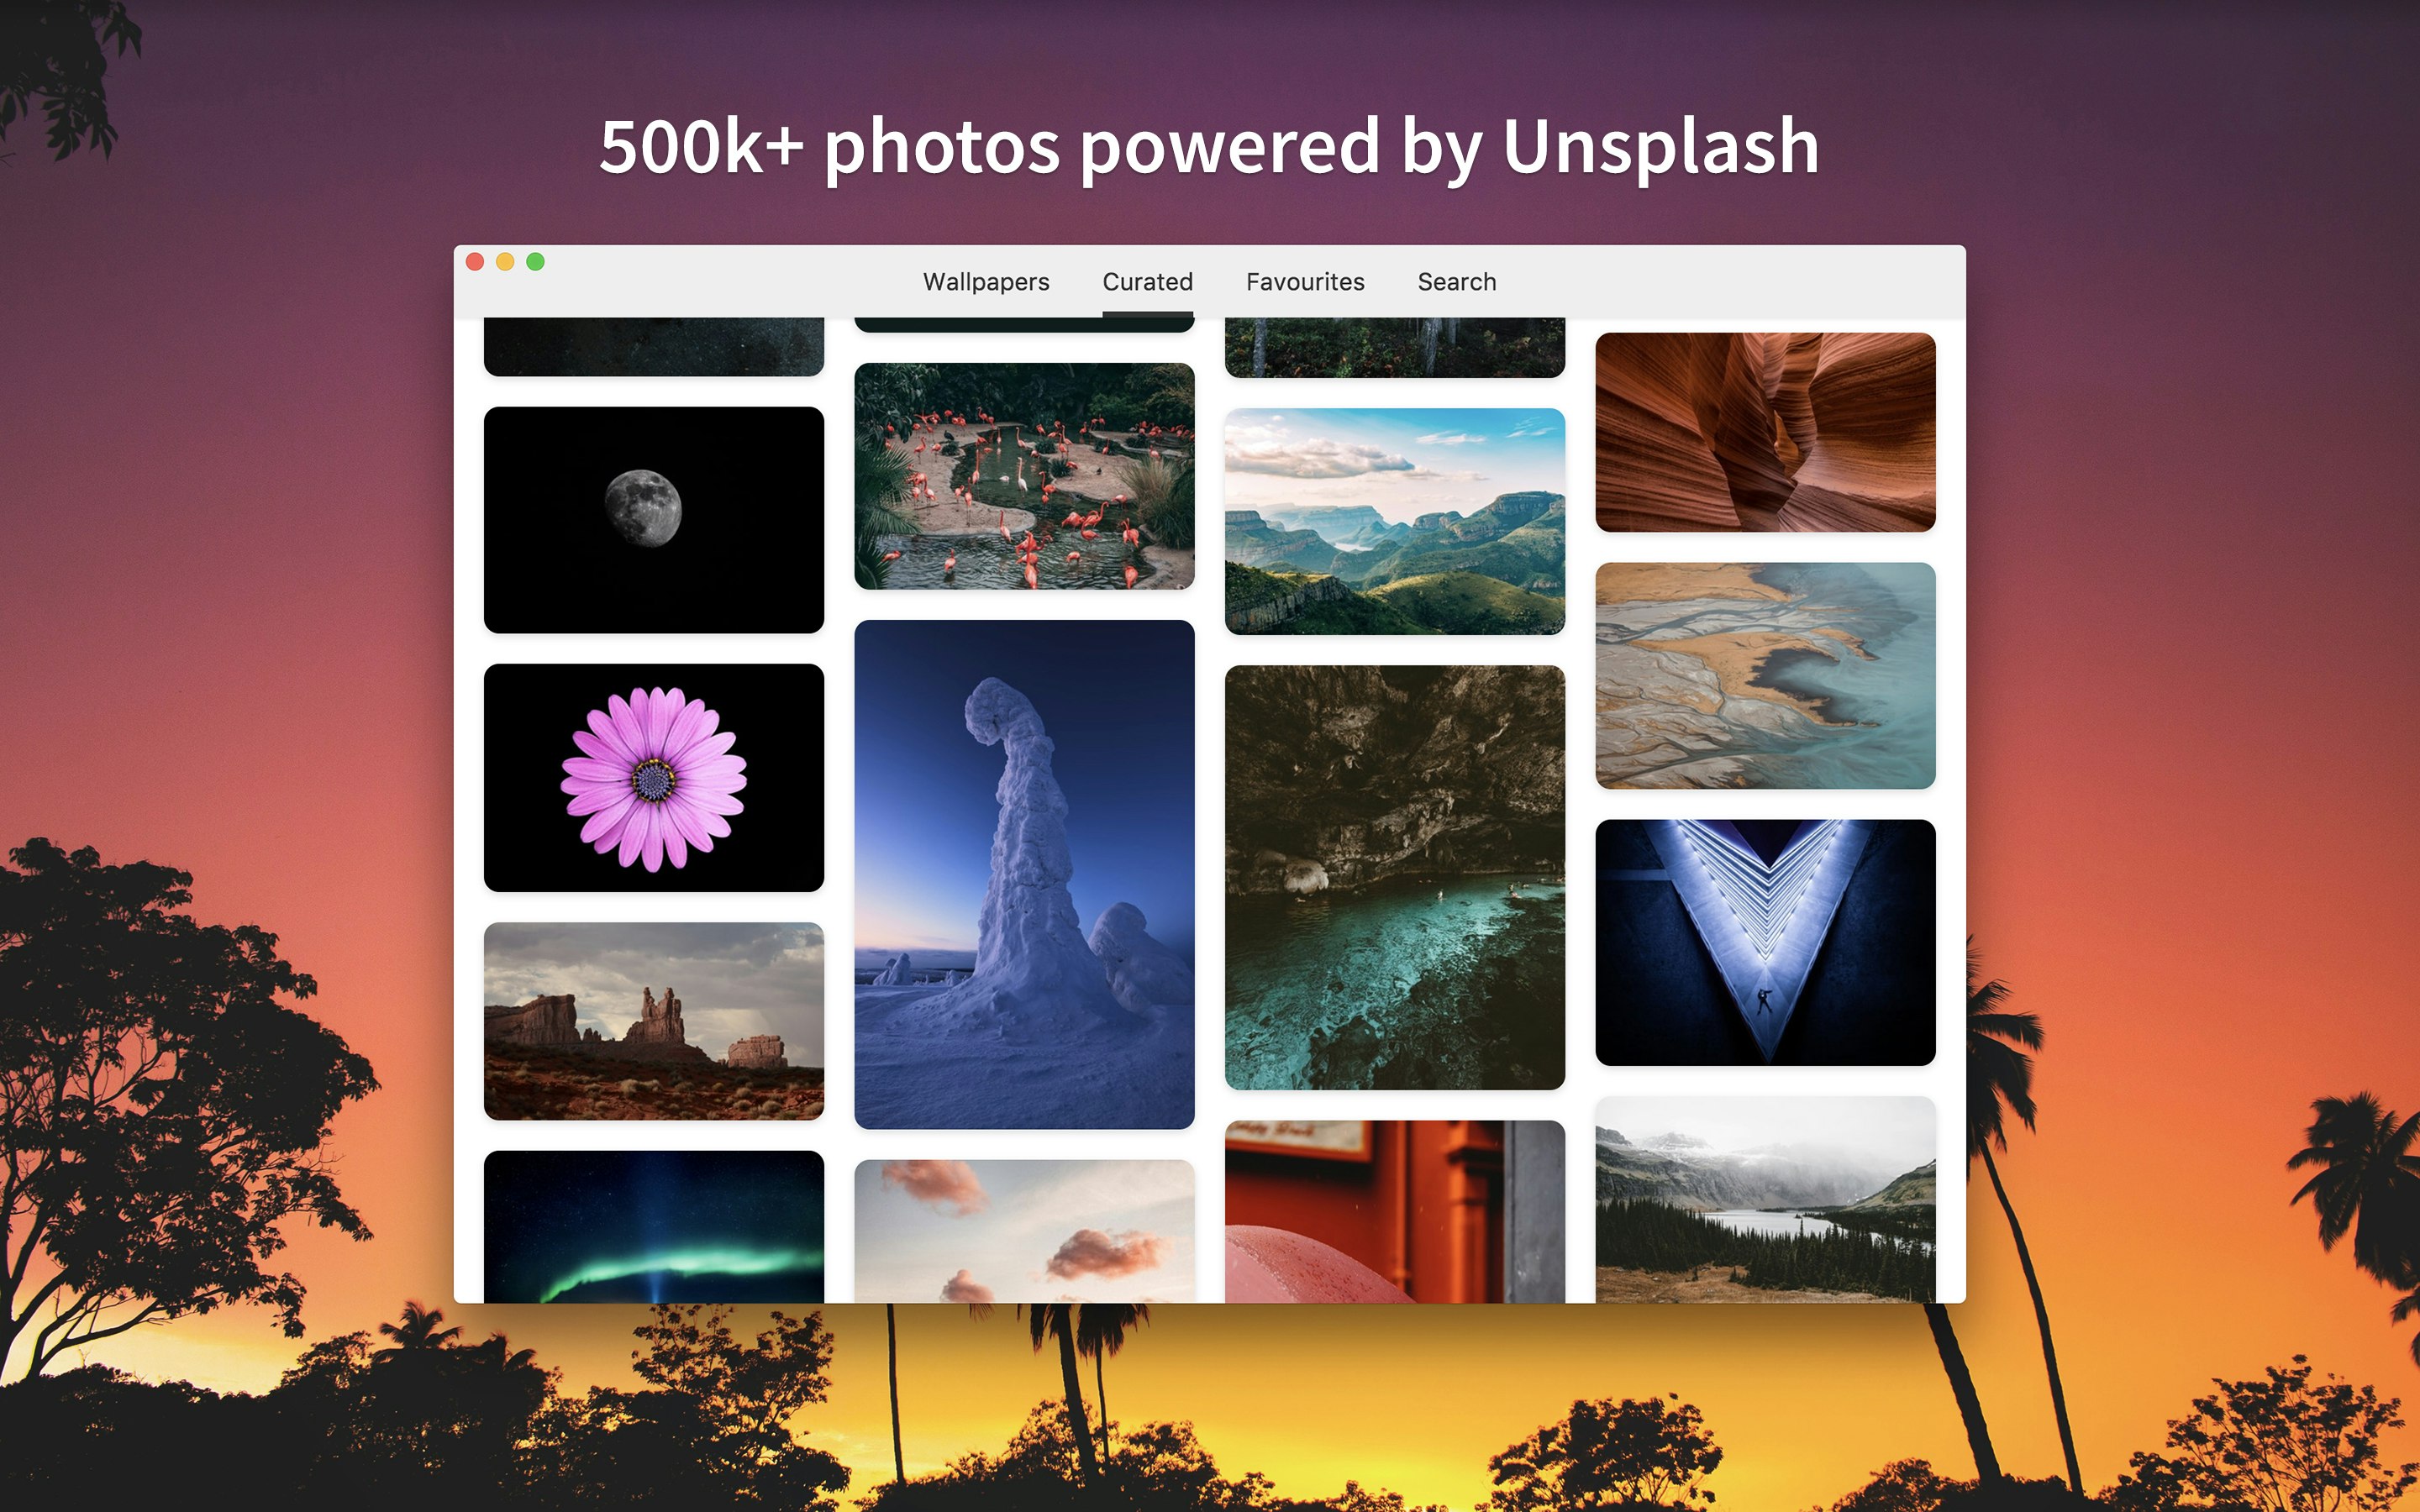Maximize window using green button
Image resolution: width=2420 pixels, height=1512 pixels.
tap(536, 262)
